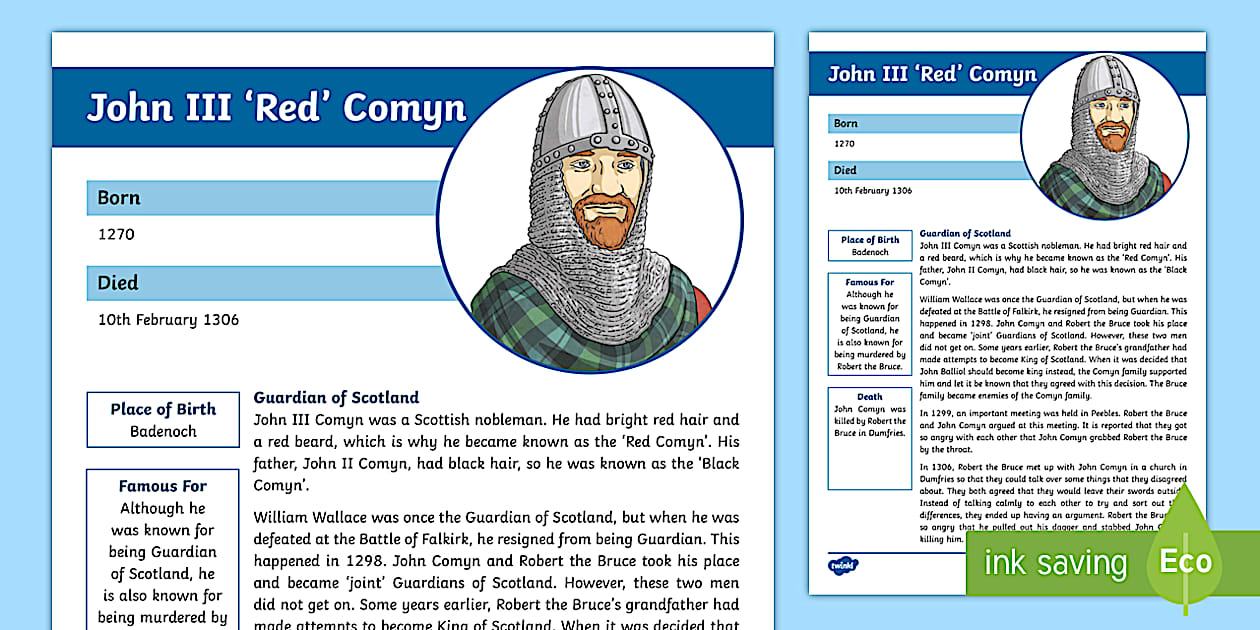This screenshot has width=1260, height=630.
Task: Select the large 'Born' header bar
Action: [x=262, y=198]
